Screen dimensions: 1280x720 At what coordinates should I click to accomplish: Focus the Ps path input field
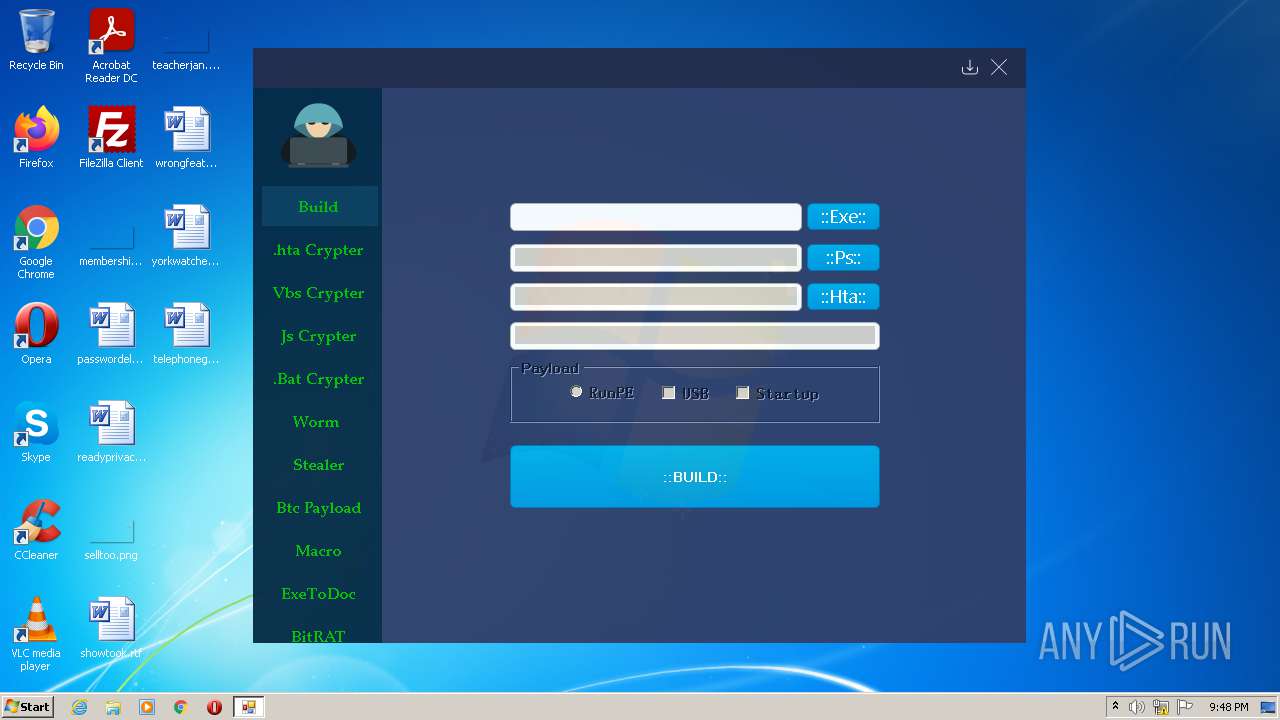pyautogui.click(x=656, y=258)
